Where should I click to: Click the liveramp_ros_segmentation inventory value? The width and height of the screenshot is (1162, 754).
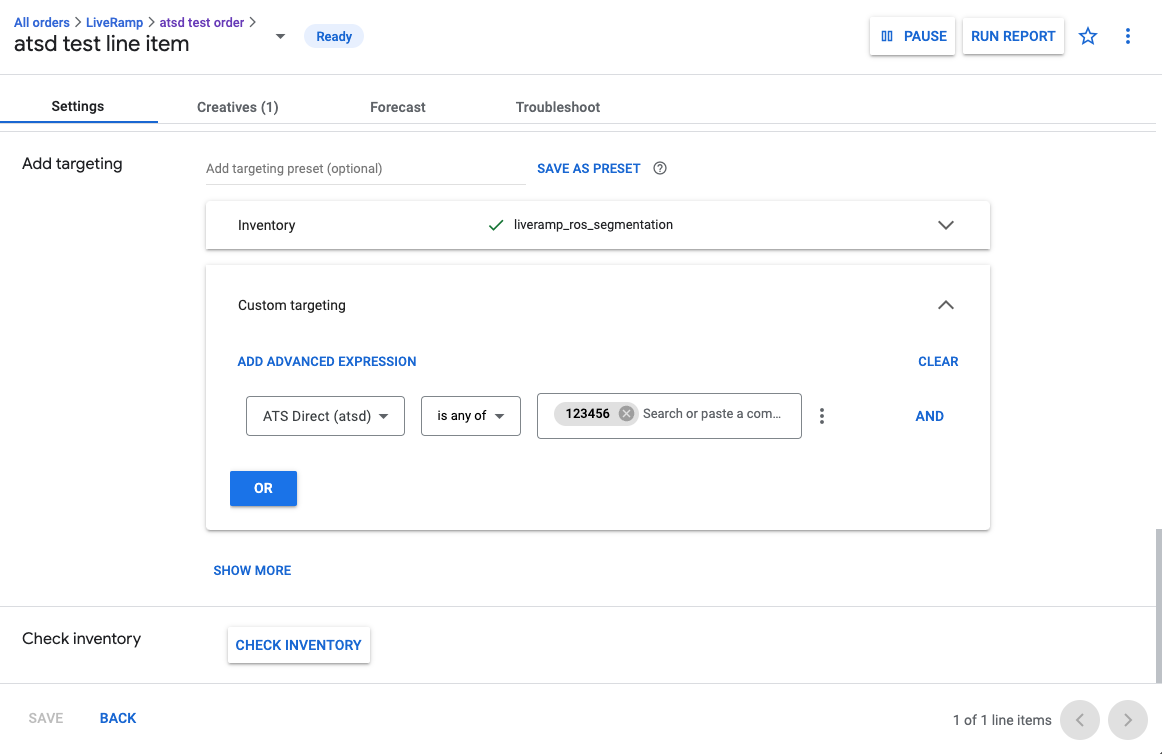pos(593,225)
